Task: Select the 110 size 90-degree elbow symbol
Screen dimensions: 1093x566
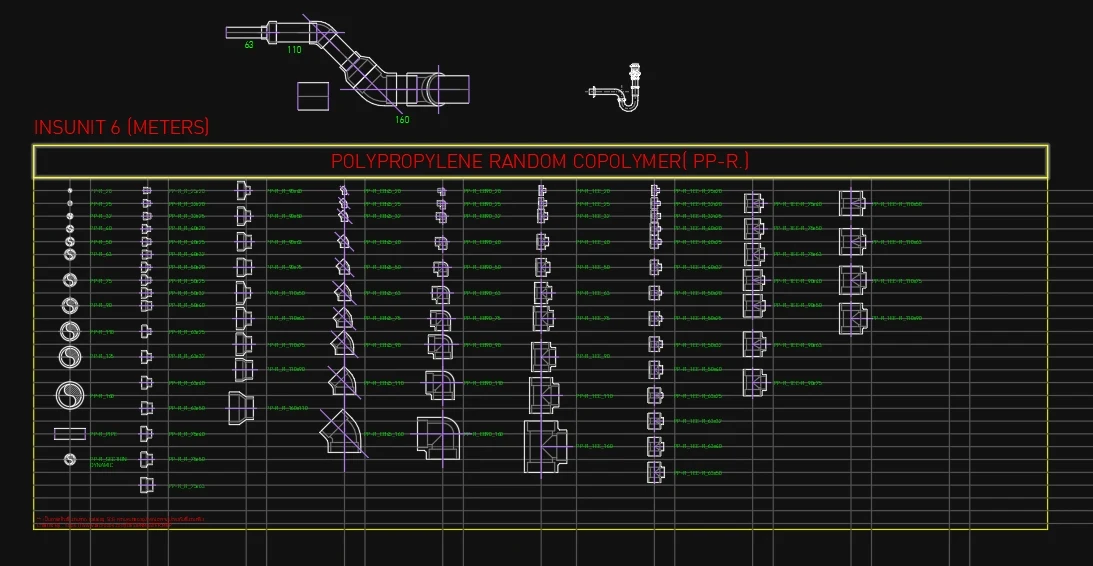Action: tap(440, 385)
